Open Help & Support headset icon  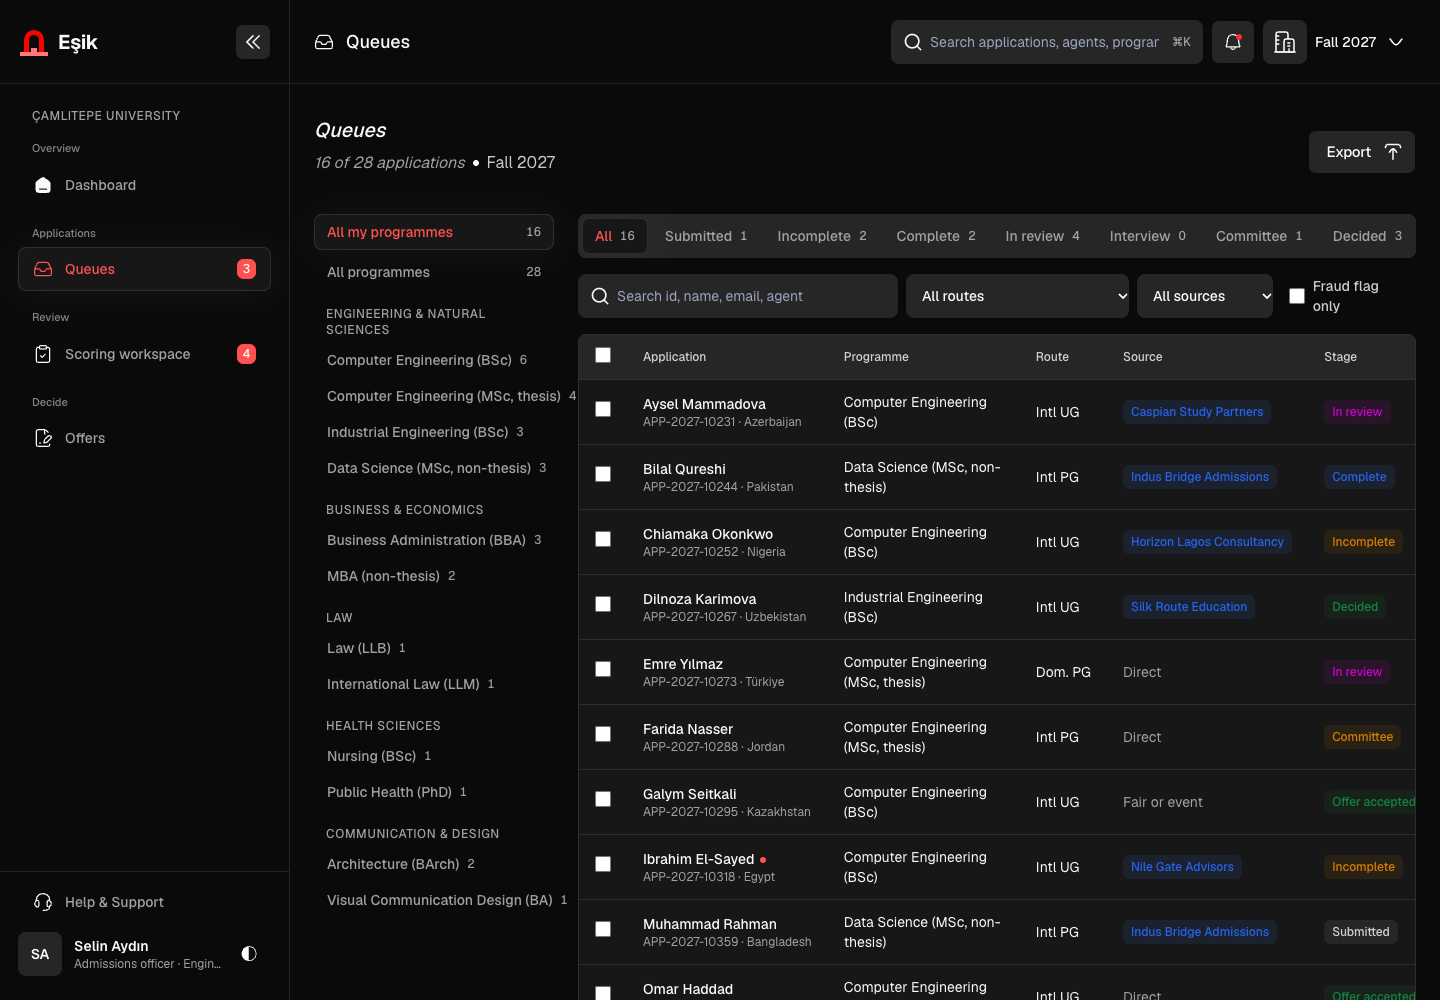[x=43, y=902]
